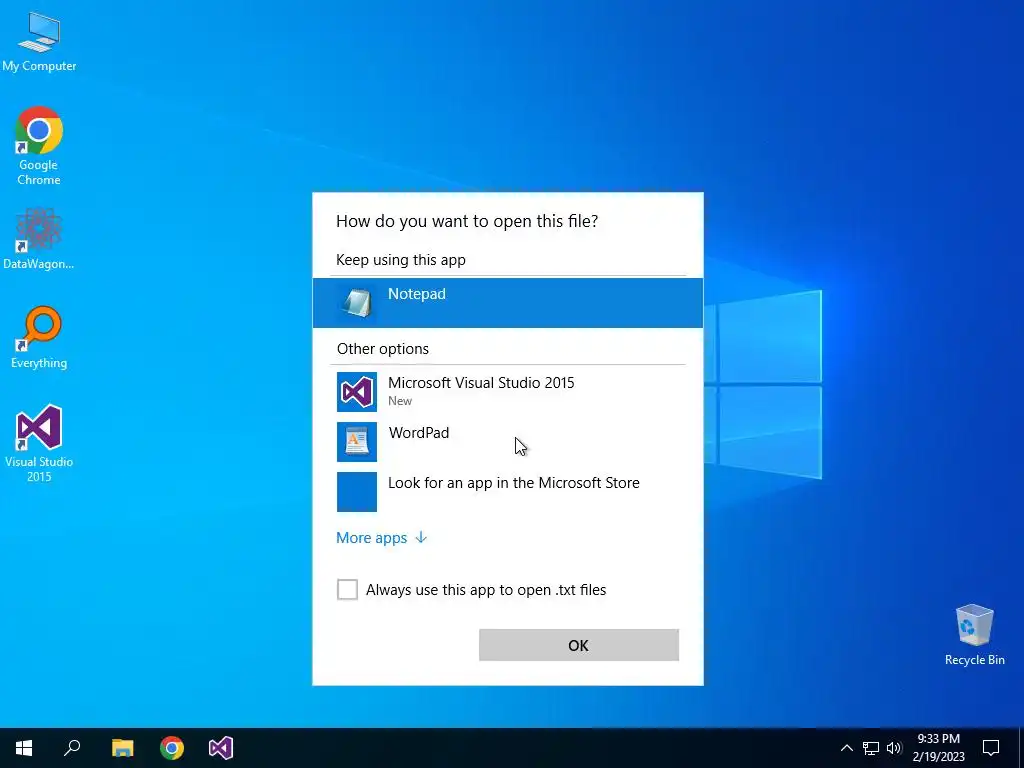1024x768 pixels.
Task: Open the clock showing 9:33 PM
Action: (938, 748)
